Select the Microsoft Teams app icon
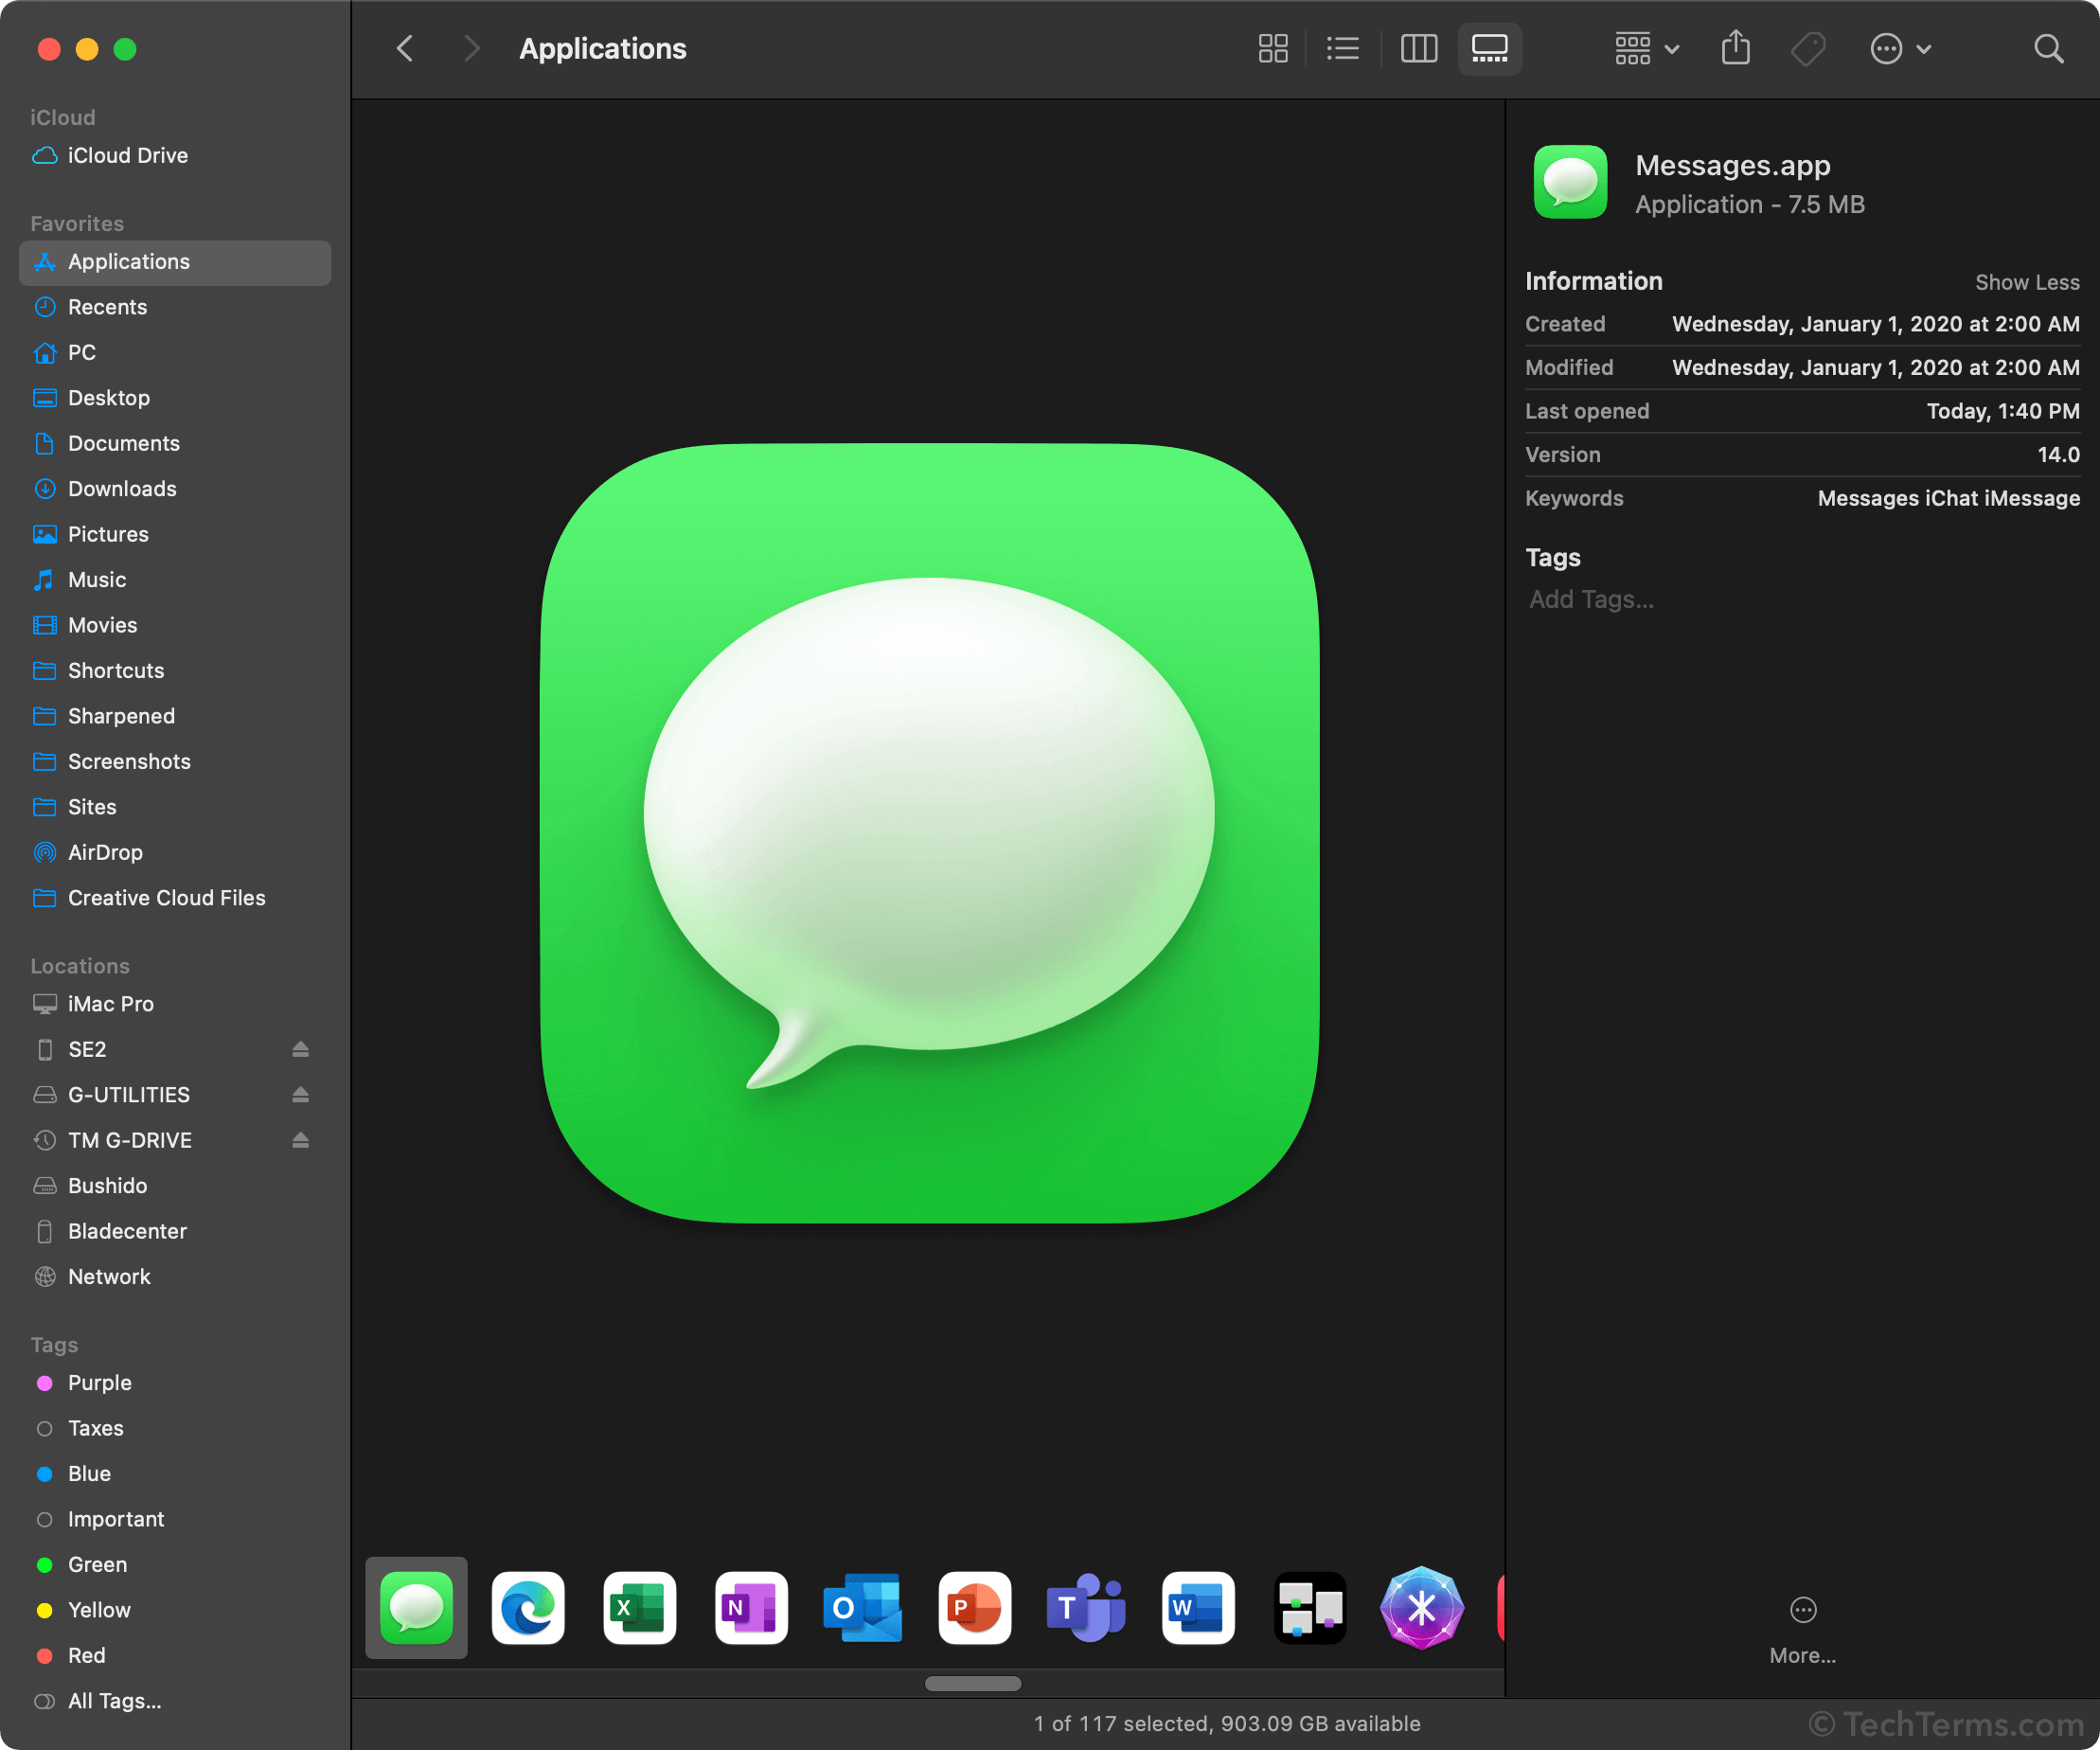The width and height of the screenshot is (2100, 1750). pos(1086,1608)
